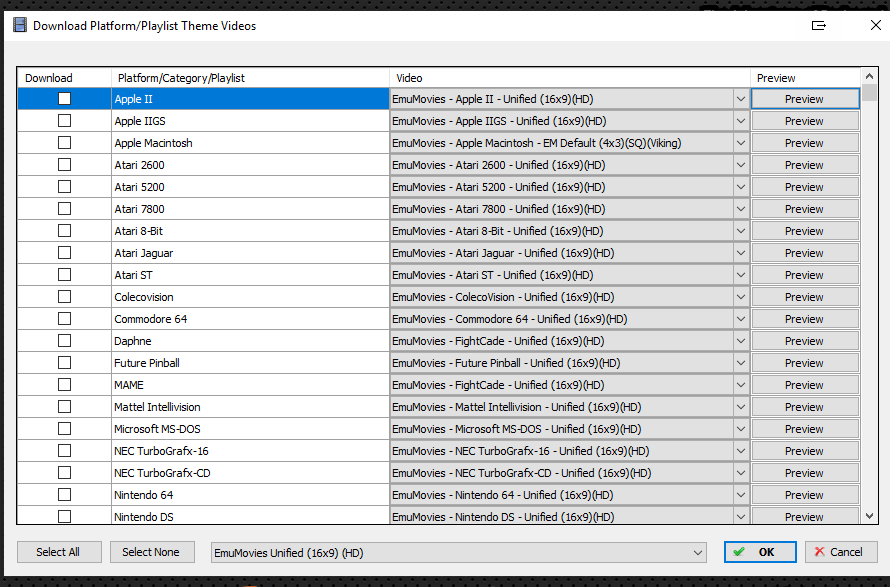This screenshot has height=587, width=890.
Task: Sort by Platform/Category/Playlist column header
Action: [250, 78]
